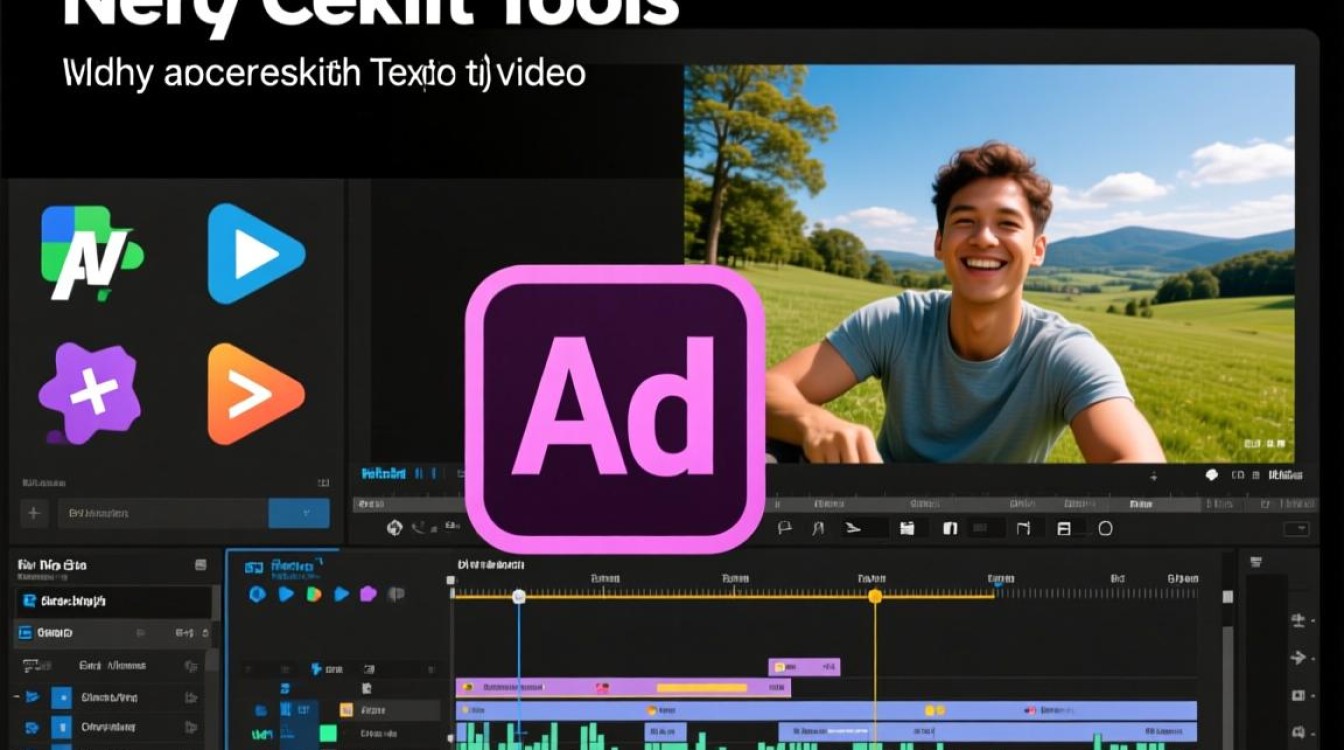Click the blue hexagon icon in the timeline panel
Viewport: 1344px width, 750px height.
click(x=257, y=594)
